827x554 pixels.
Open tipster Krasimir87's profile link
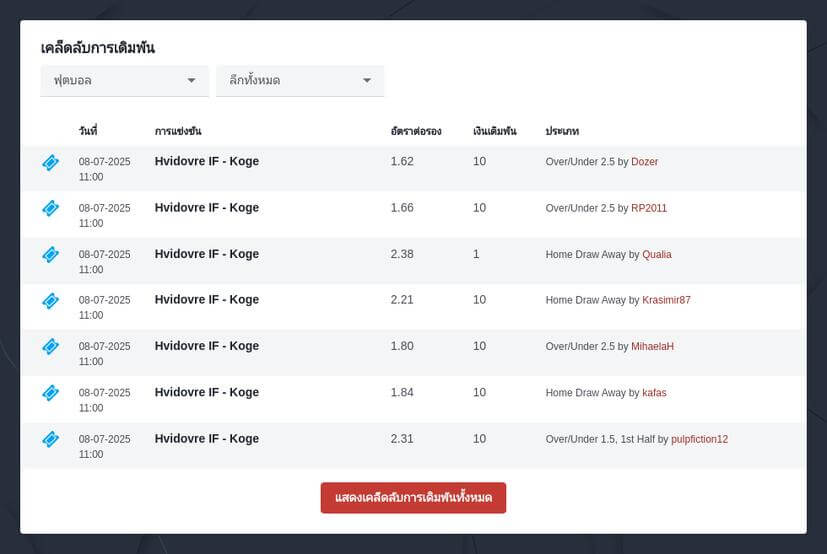(666, 300)
